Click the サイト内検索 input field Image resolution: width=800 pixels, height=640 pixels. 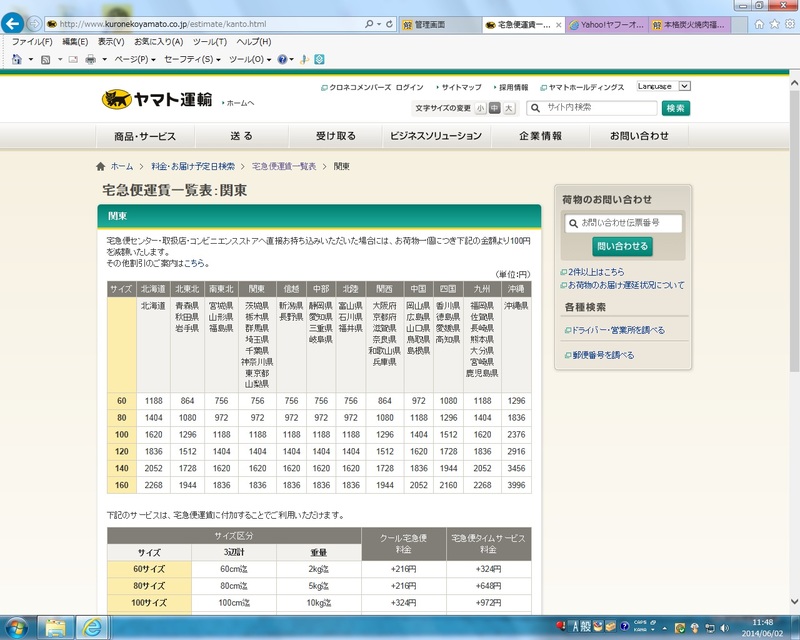click(592, 108)
